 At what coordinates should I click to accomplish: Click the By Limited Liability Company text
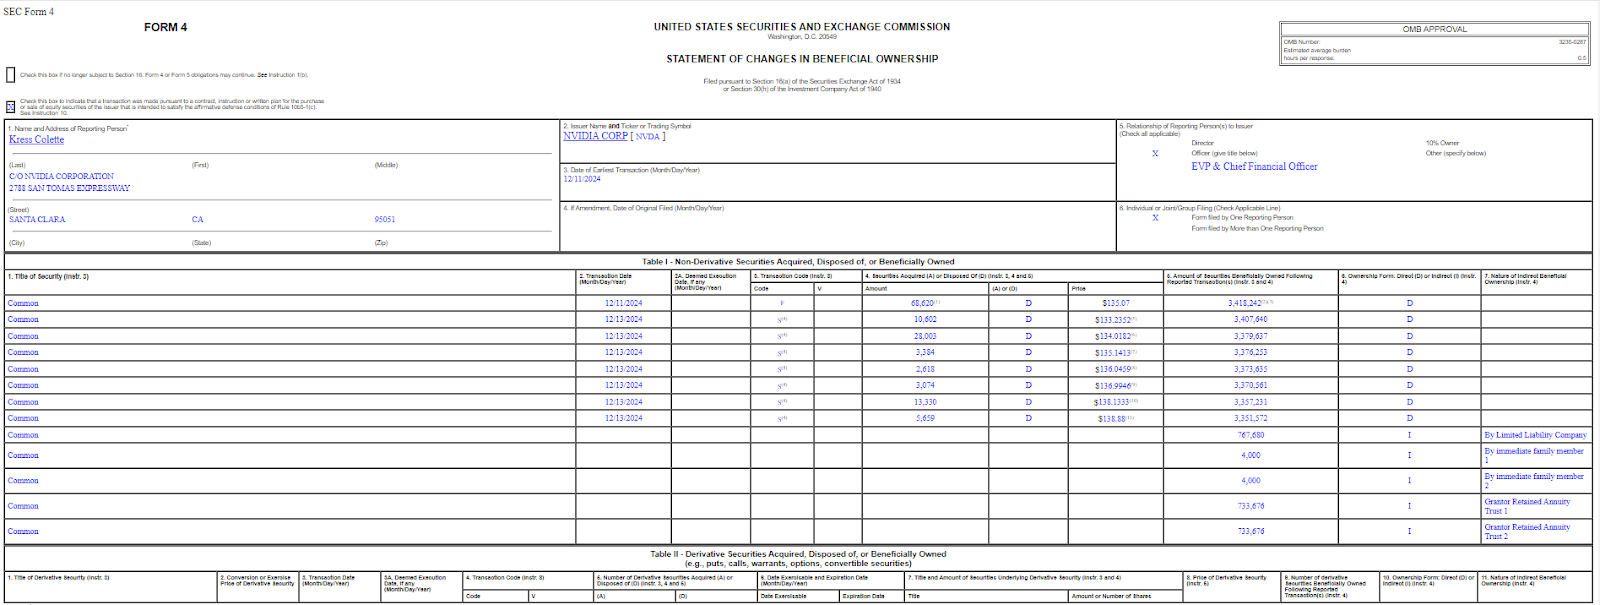point(1535,435)
